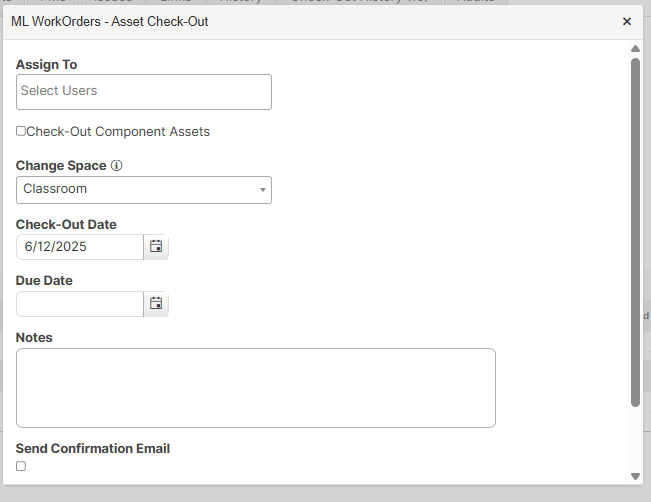651x502 pixels.
Task: Close the Asset Check-Out dialog
Action: click(627, 22)
